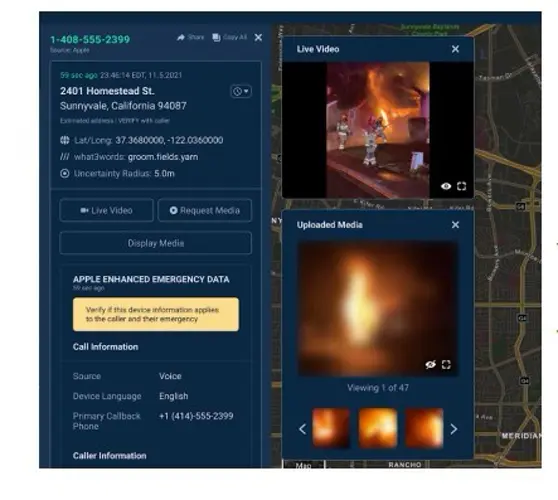
Task: Click the Copy All icon
Action: coord(216,37)
